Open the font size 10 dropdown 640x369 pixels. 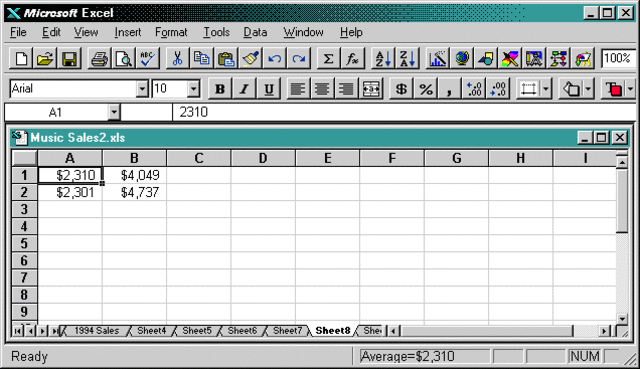(193, 89)
